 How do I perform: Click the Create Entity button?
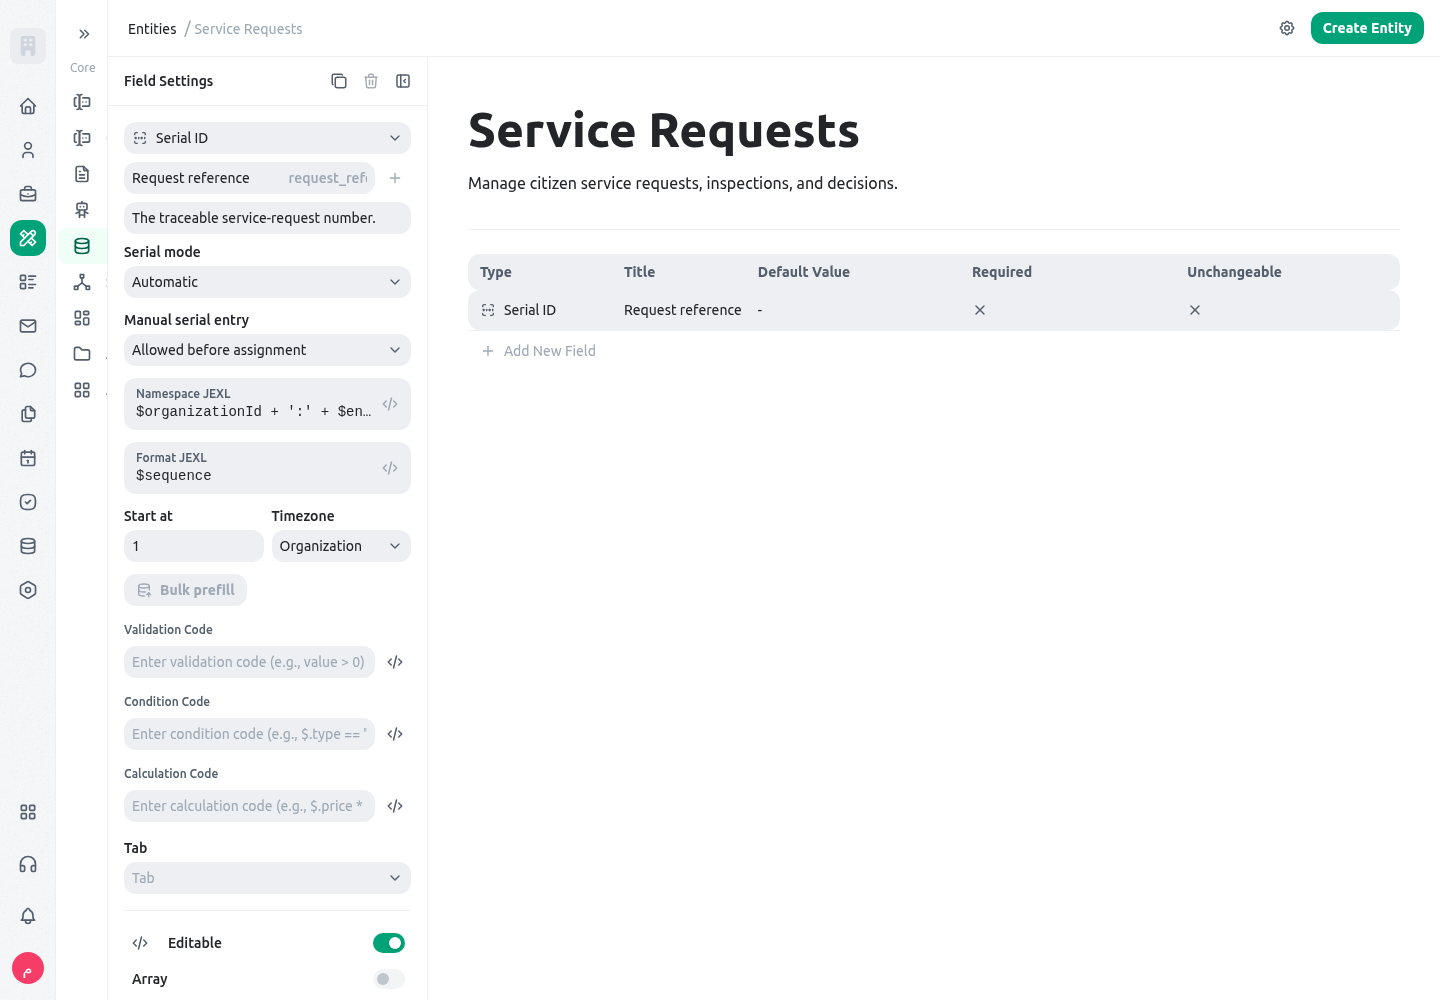pos(1367,28)
